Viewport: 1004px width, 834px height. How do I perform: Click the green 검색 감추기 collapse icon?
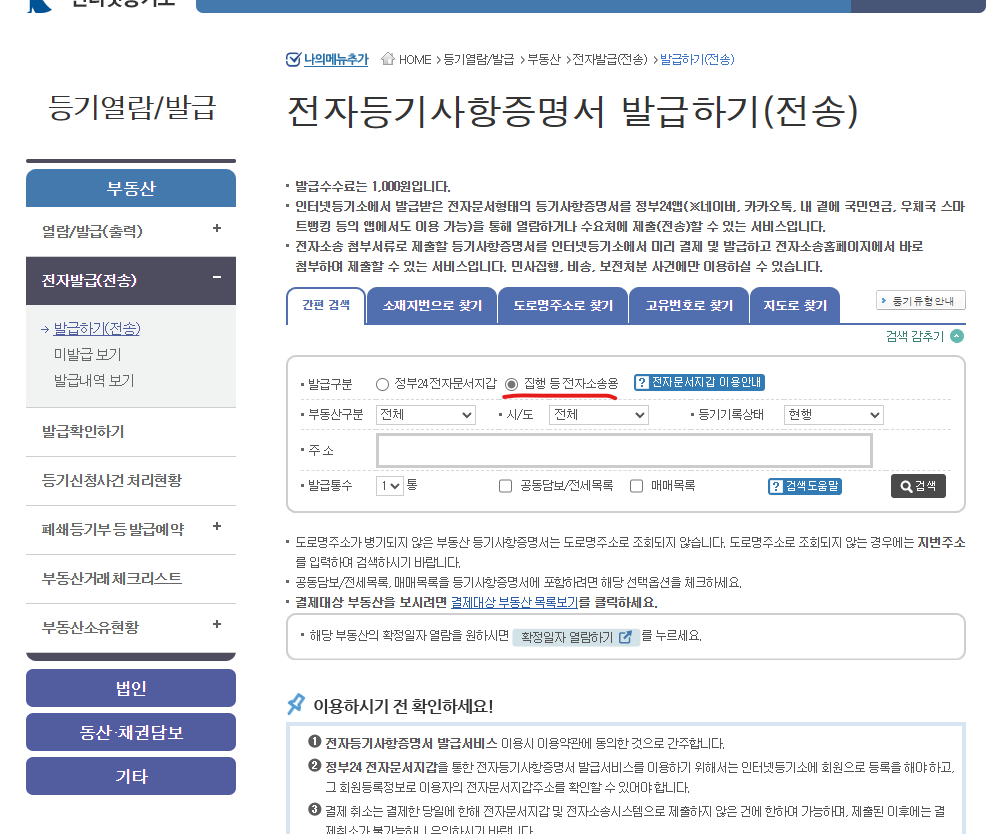point(957,336)
